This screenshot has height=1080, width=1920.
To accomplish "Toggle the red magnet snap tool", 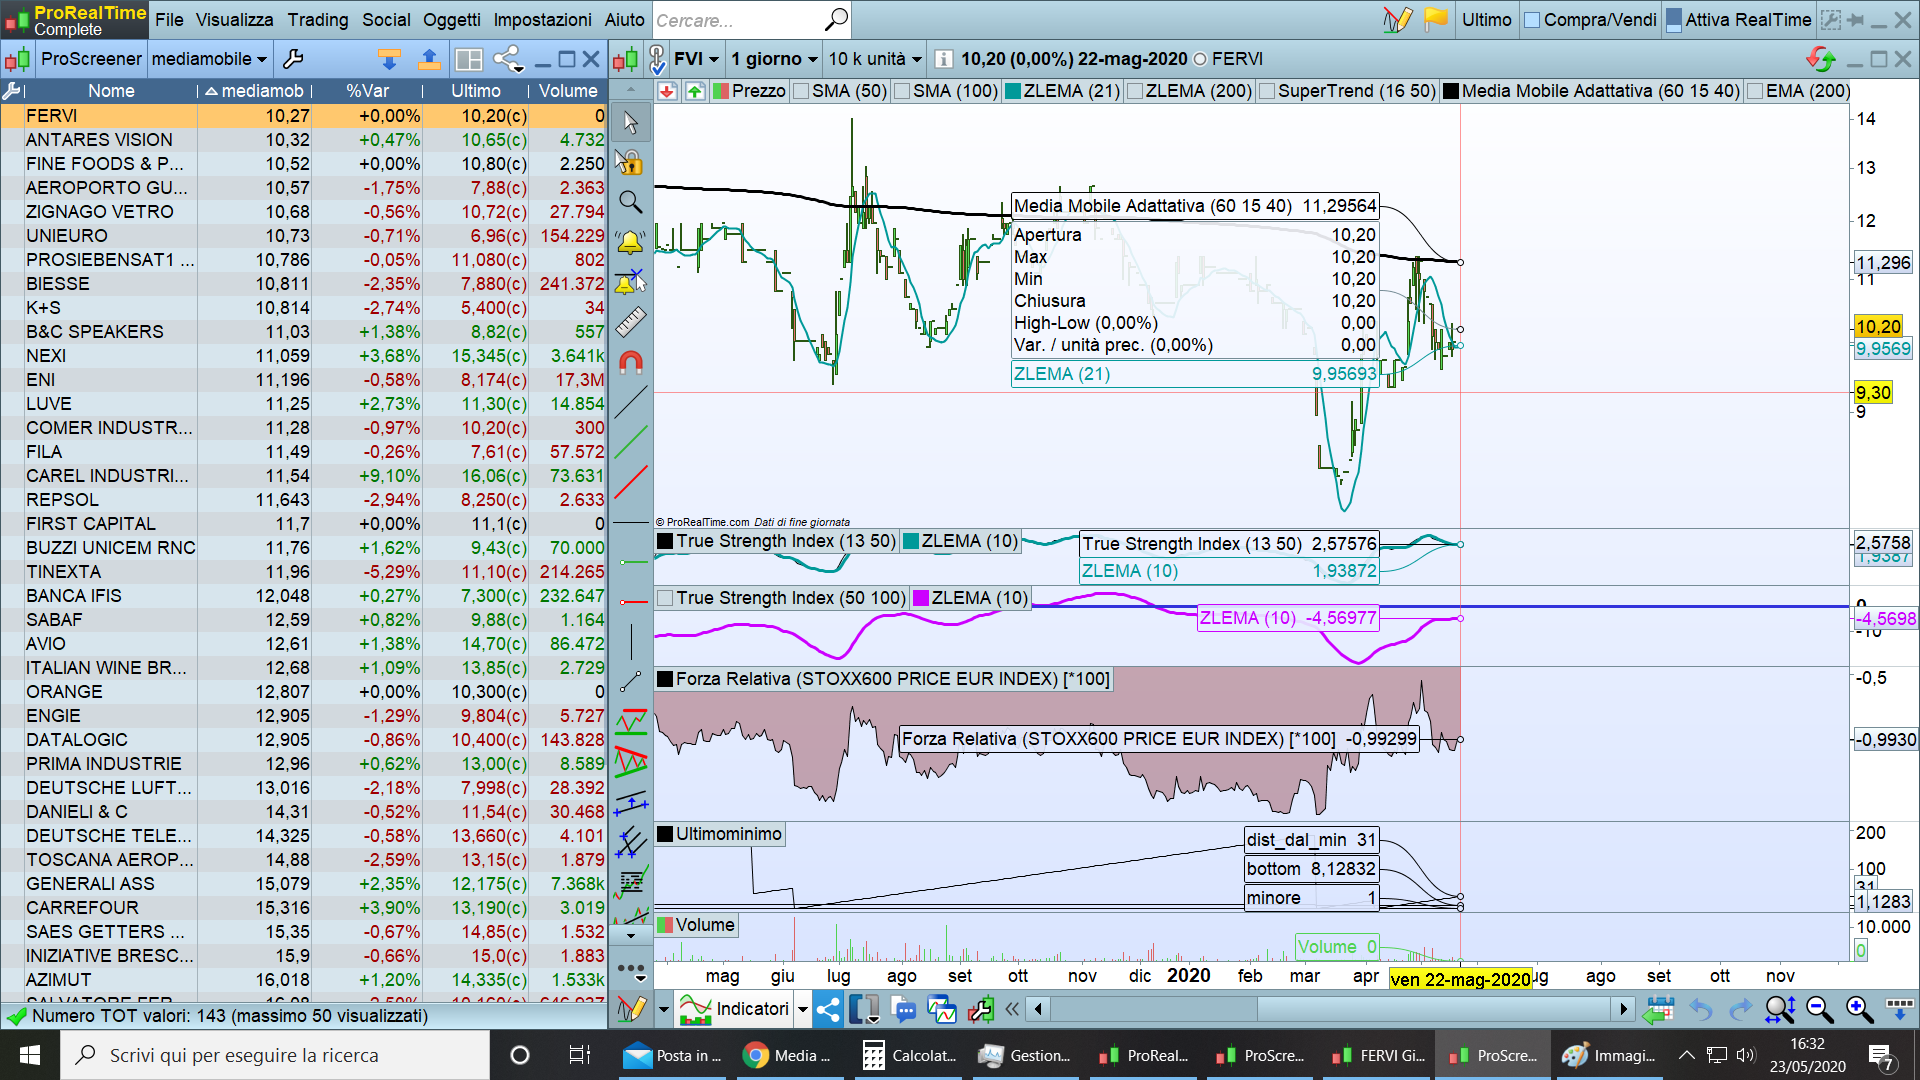I will [x=630, y=362].
